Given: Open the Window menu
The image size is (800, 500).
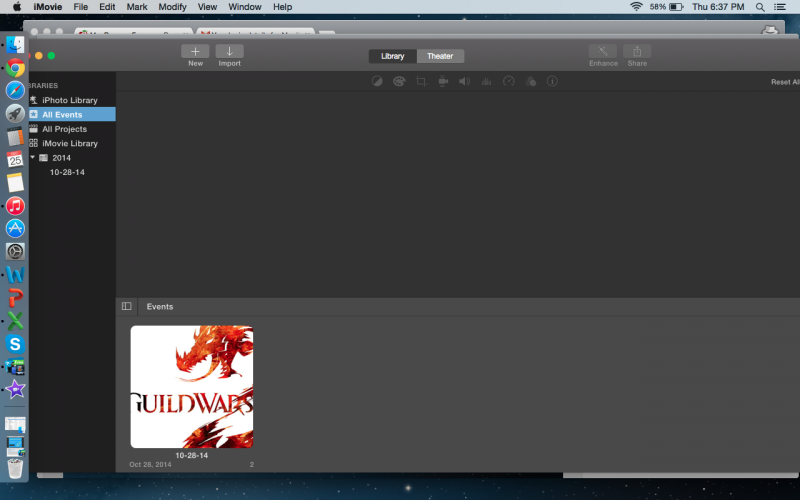Looking at the screenshot, I should click(x=245, y=7).
